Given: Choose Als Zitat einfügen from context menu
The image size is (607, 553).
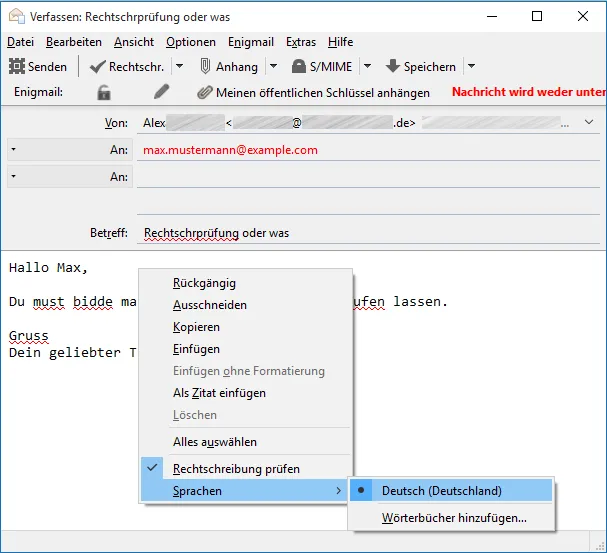Looking at the screenshot, I should pyautogui.click(x=219, y=393).
